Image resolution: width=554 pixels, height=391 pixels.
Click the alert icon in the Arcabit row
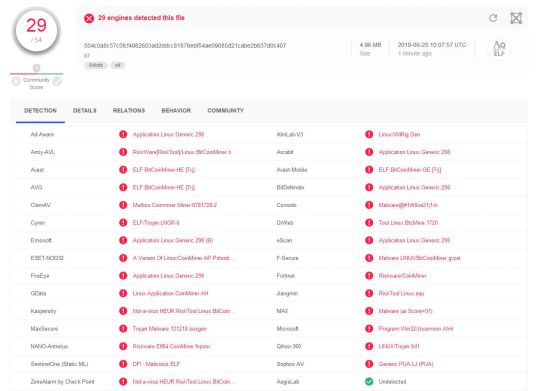(x=369, y=152)
